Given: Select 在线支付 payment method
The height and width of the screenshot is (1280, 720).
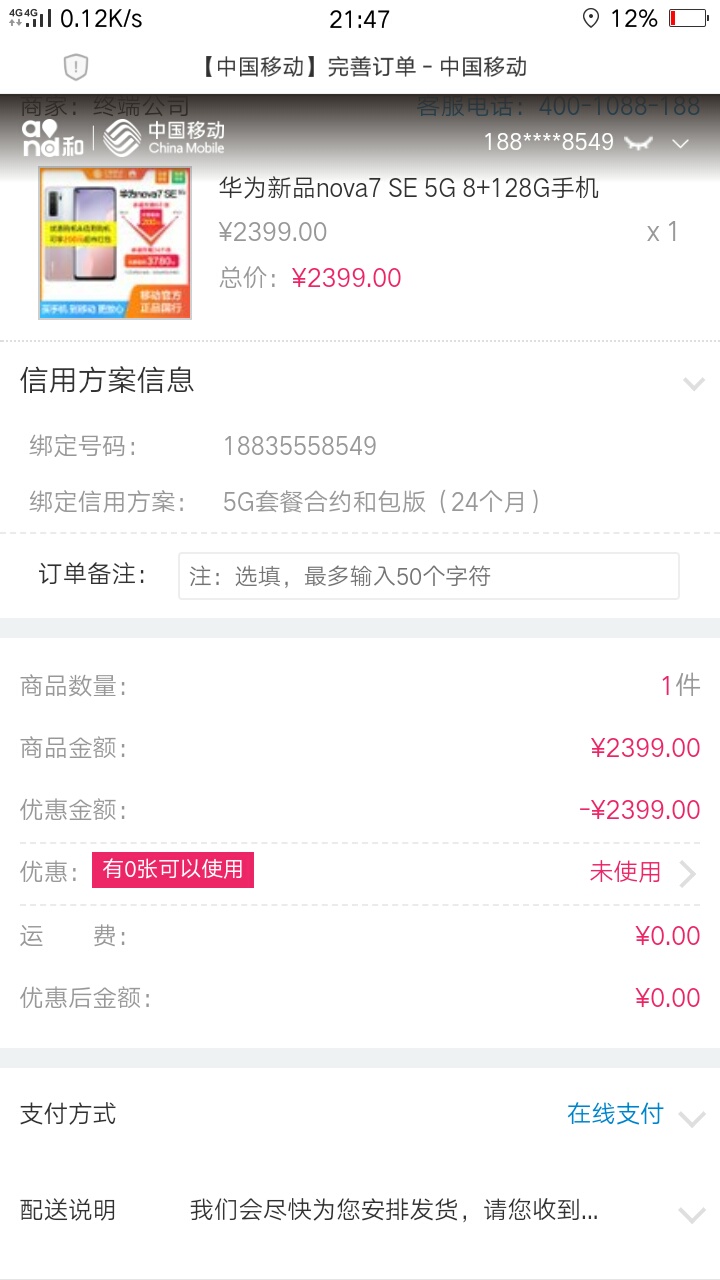Looking at the screenshot, I should click(615, 1114).
